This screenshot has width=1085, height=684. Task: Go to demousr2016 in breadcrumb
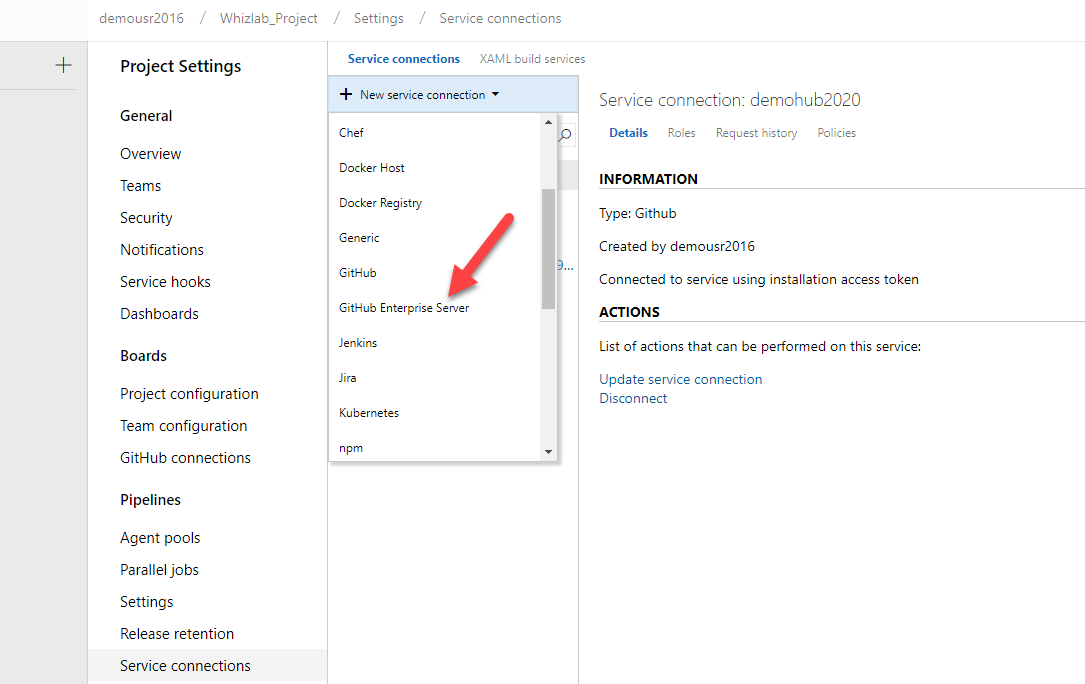141,18
